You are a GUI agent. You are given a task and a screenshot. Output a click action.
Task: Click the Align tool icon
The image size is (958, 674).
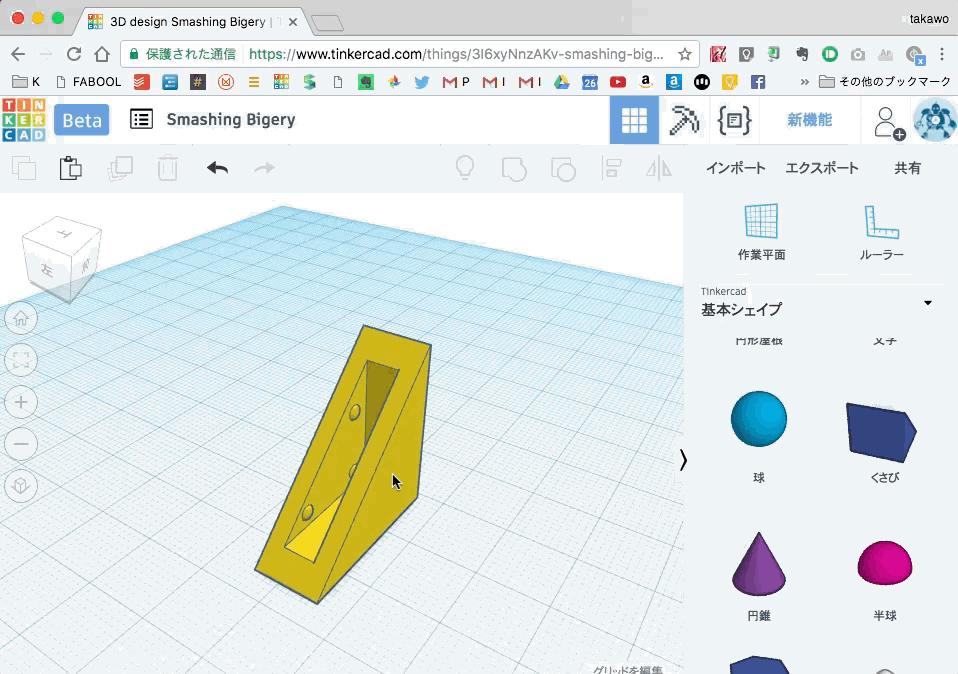pyautogui.click(x=611, y=168)
